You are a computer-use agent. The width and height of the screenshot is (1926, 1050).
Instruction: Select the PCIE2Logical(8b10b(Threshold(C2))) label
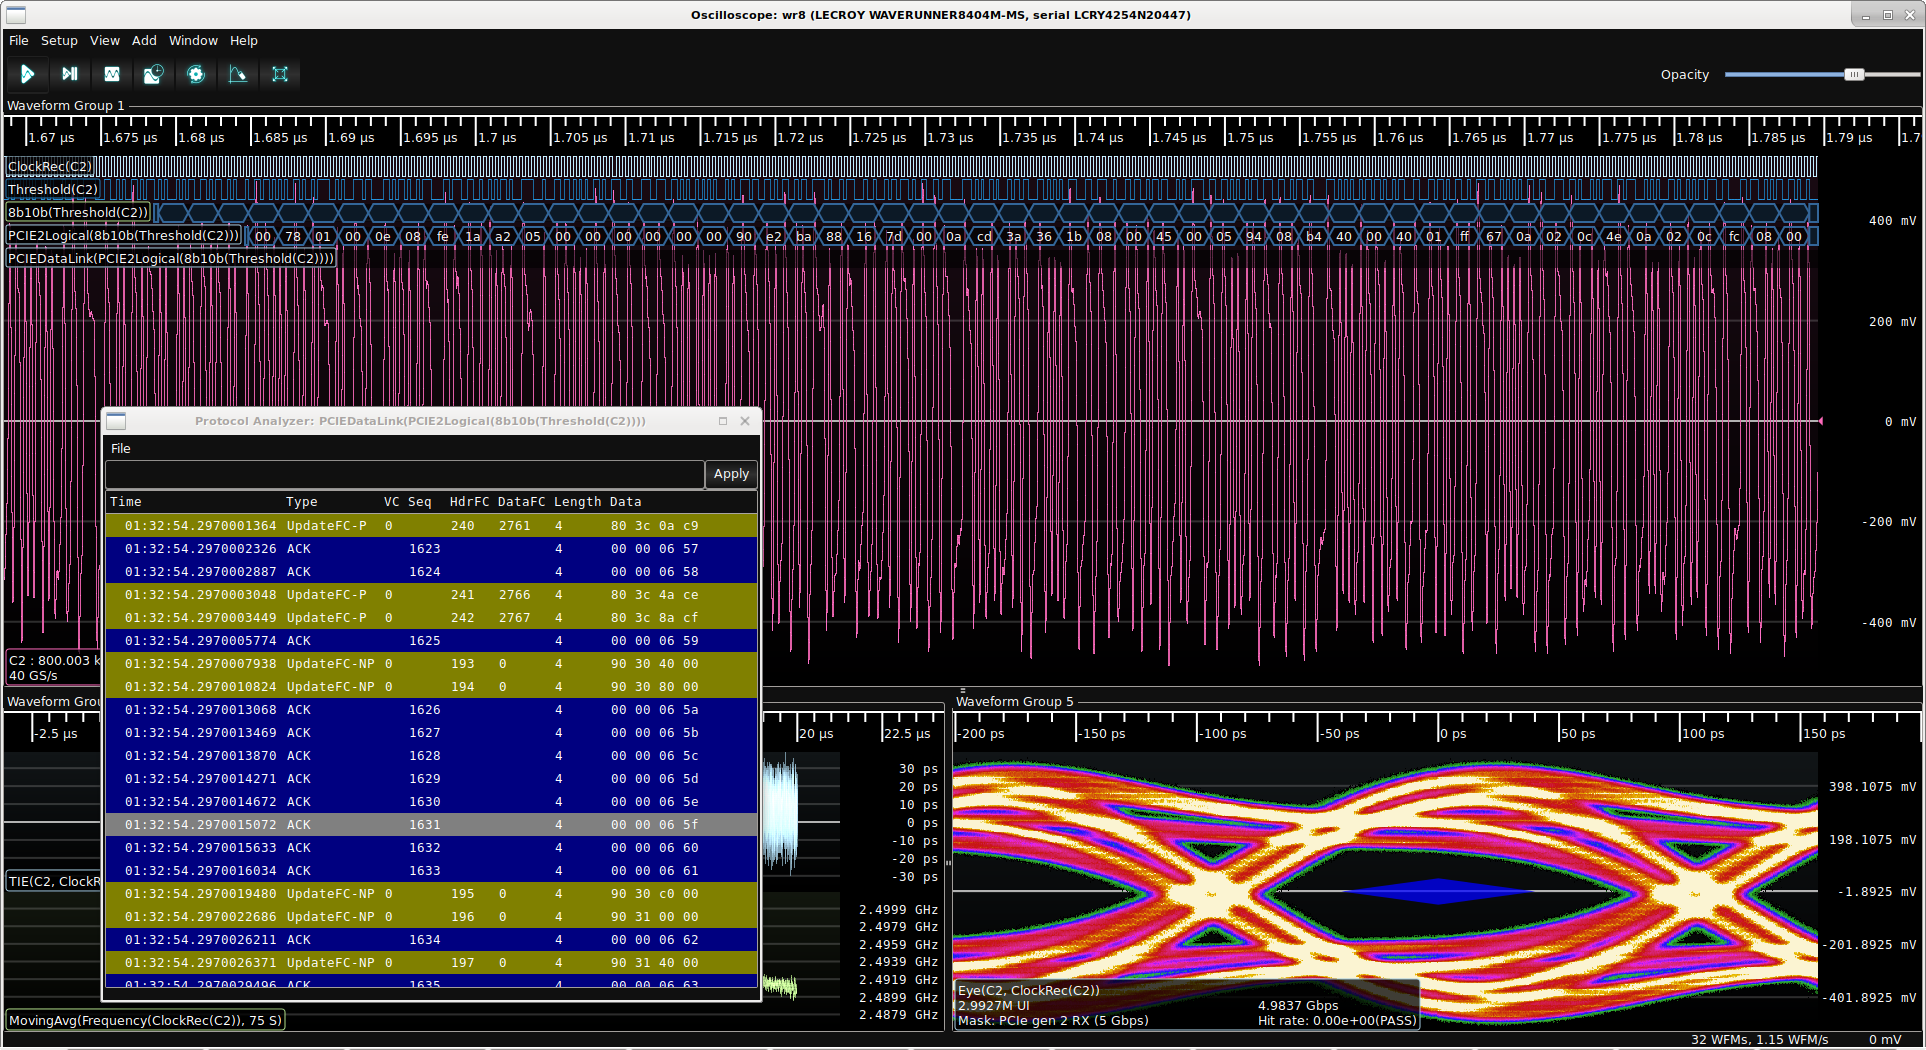124,236
